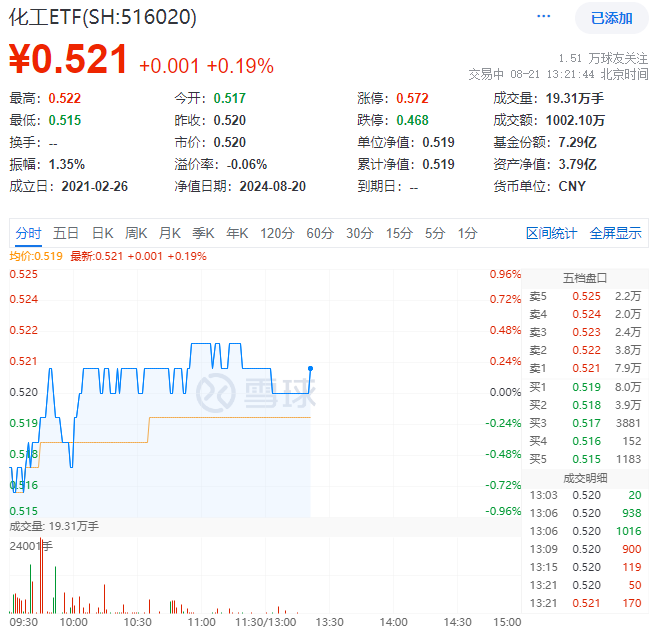
Task: Click the 溢价率 -0.06% value
Action: click(x=246, y=164)
